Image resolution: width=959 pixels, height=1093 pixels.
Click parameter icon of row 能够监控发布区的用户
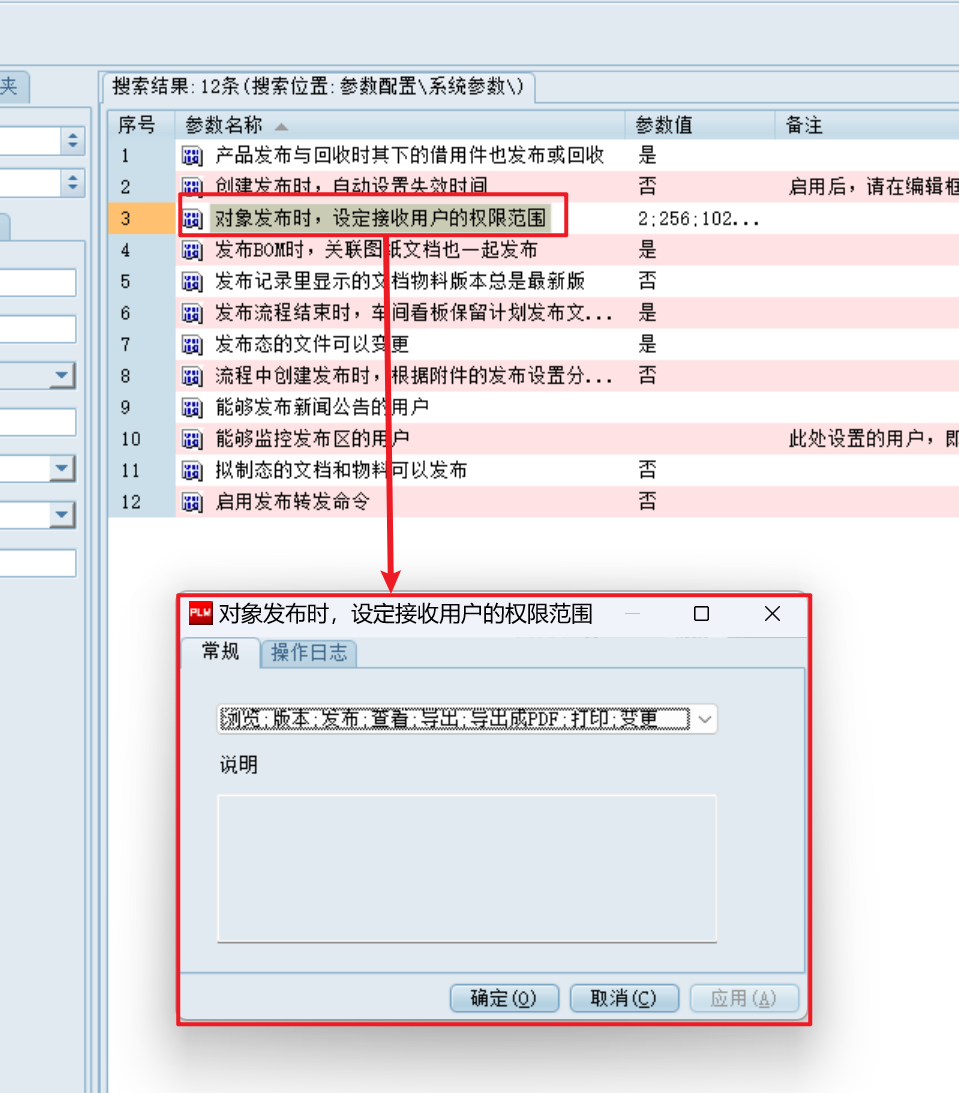pyautogui.click(x=192, y=439)
